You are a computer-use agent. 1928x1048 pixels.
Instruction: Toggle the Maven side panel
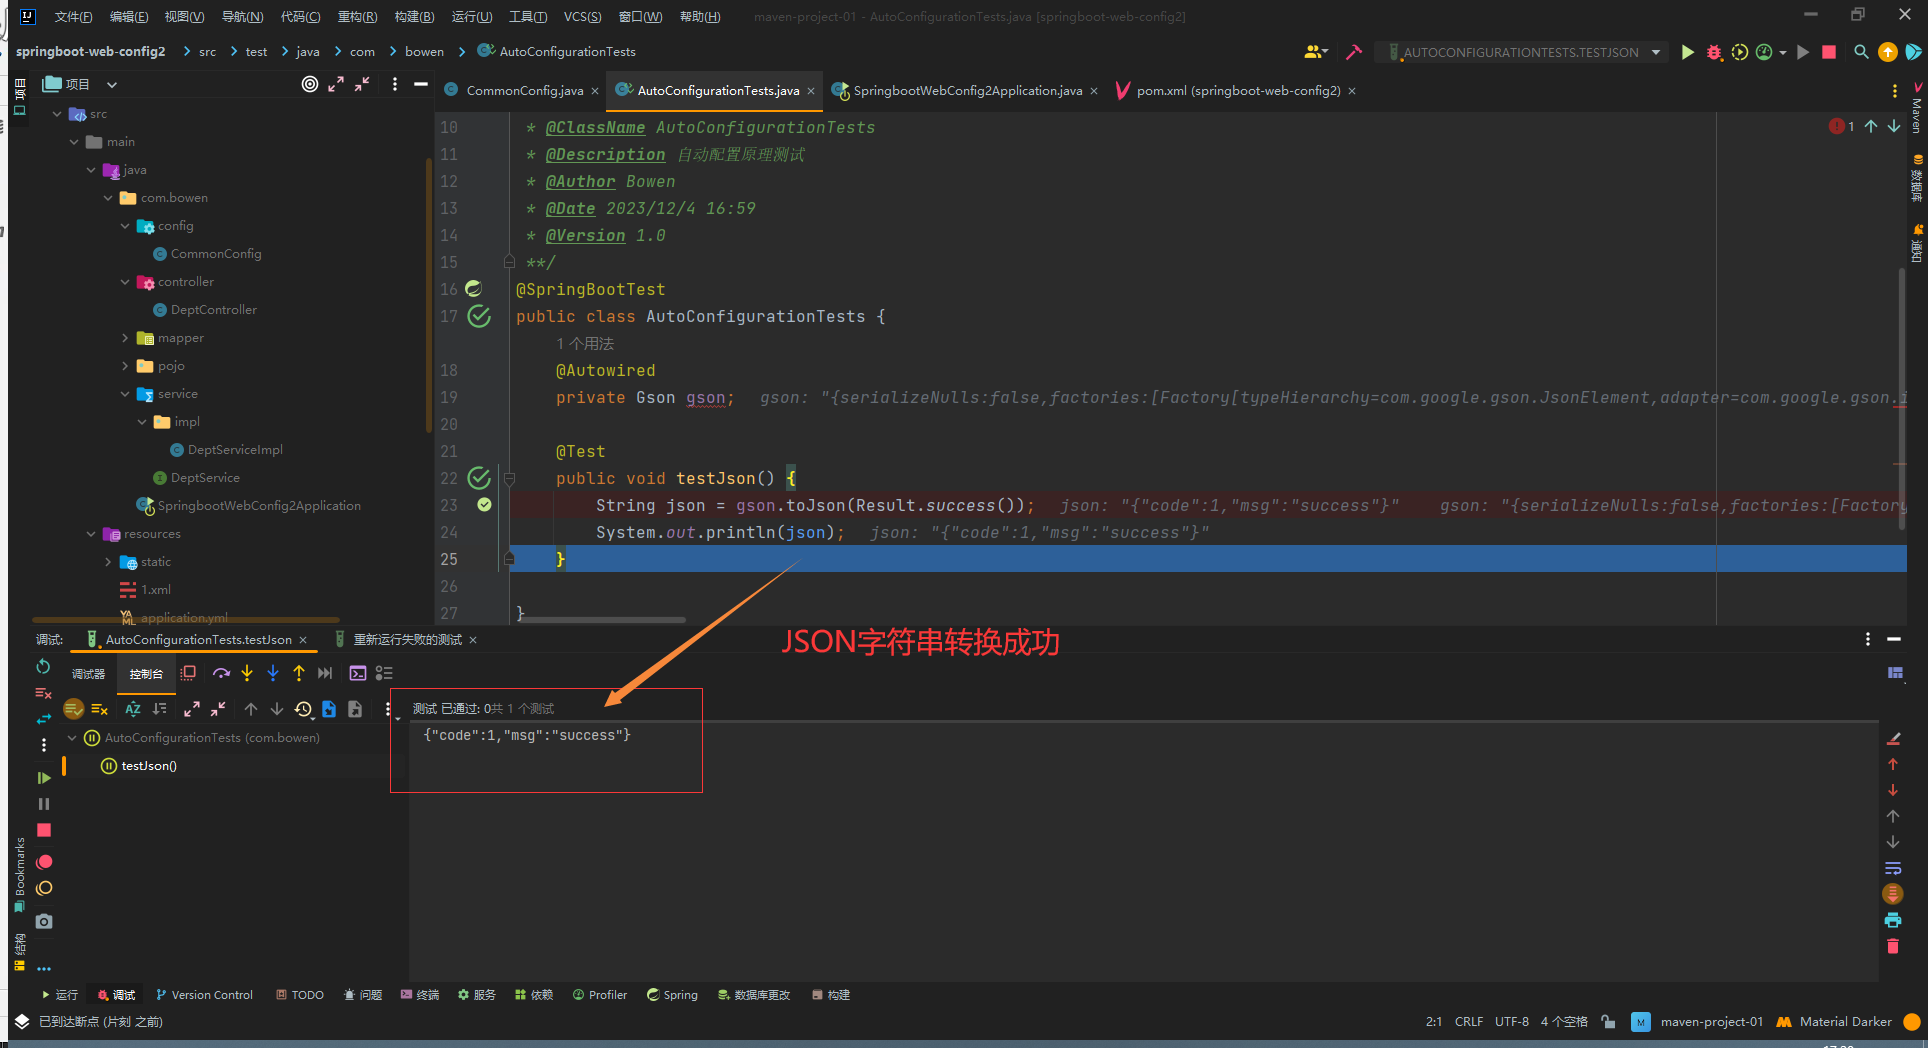pyautogui.click(x=1917, y=108)
